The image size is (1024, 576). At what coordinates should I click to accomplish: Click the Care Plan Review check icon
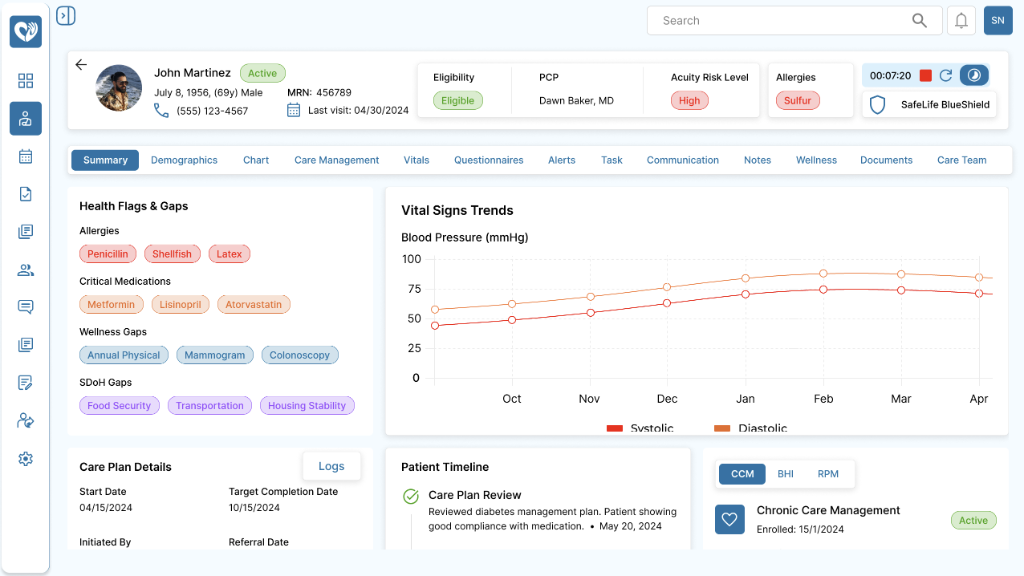point(411,496)
